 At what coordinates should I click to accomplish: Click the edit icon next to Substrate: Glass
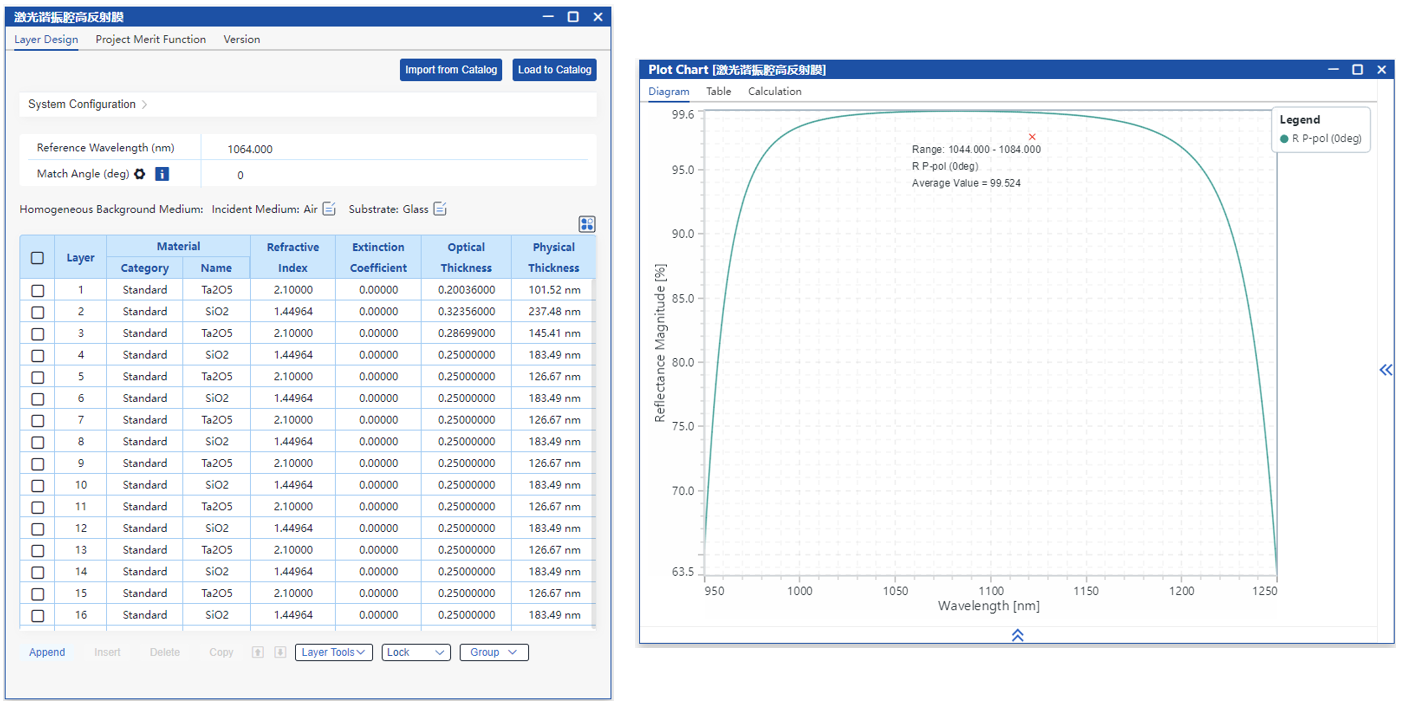click(x=440, y=209)
